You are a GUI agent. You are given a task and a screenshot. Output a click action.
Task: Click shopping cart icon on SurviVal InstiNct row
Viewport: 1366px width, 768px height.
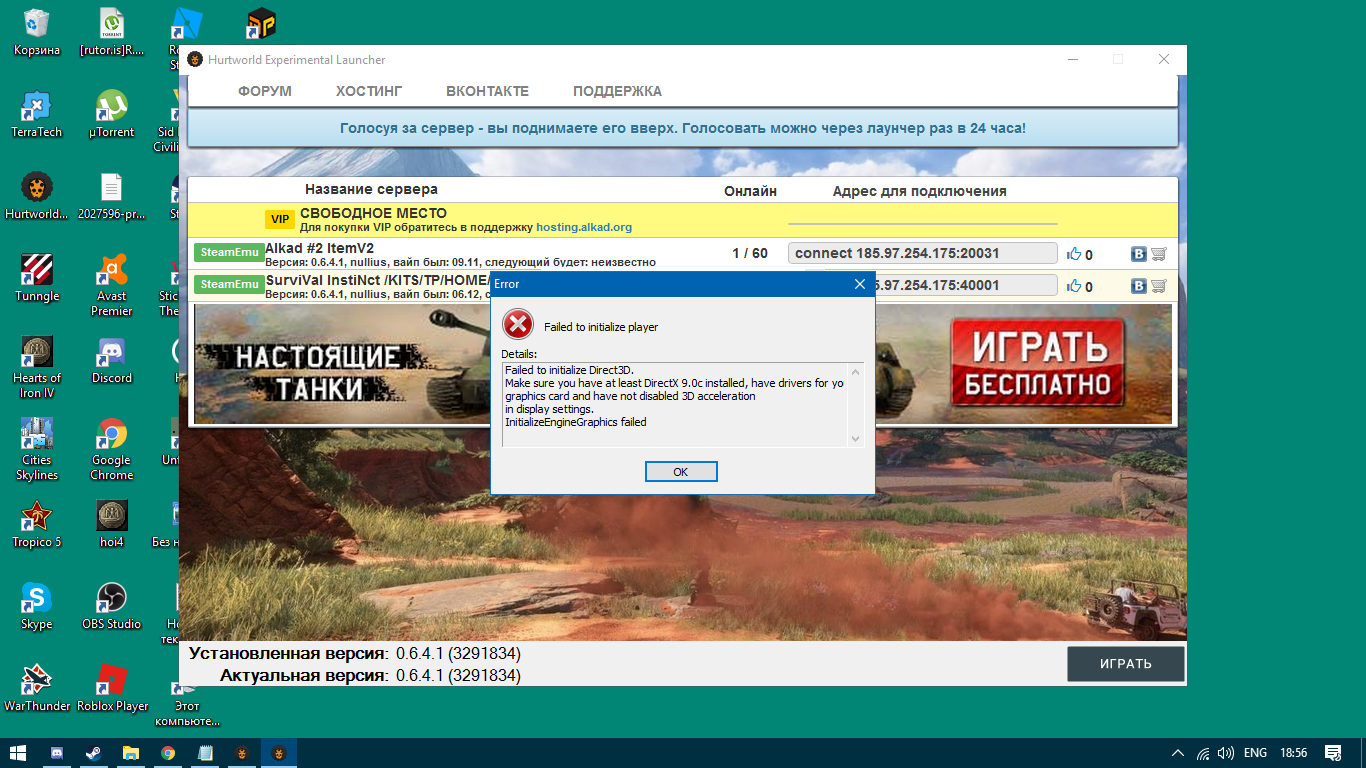pyautogui.click(x=1159, y=286)
